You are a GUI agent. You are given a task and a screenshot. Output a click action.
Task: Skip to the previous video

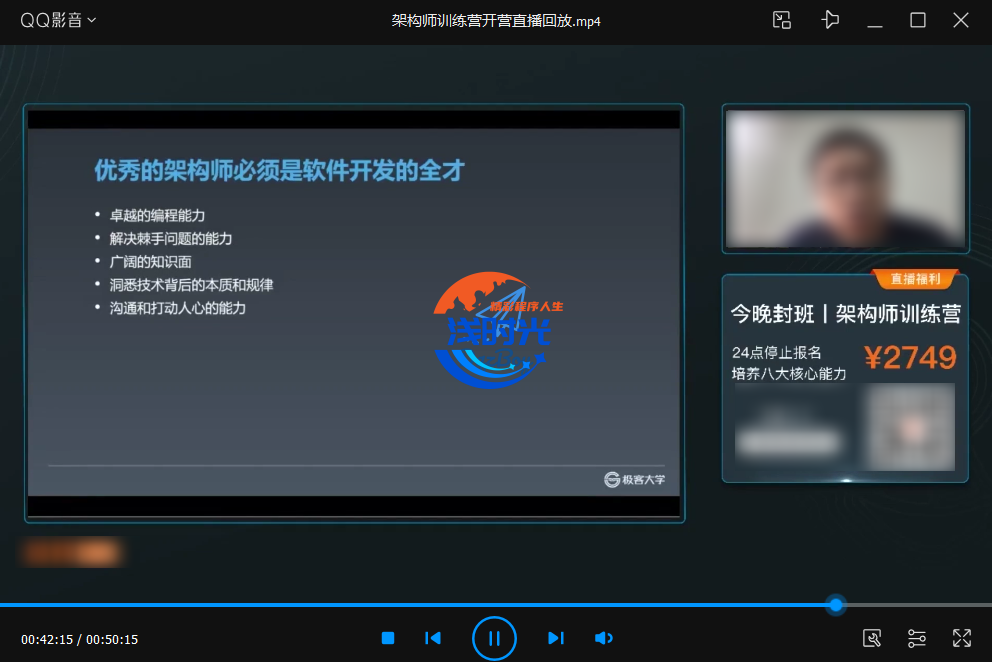pyautogui.click(x=433, y=638)
